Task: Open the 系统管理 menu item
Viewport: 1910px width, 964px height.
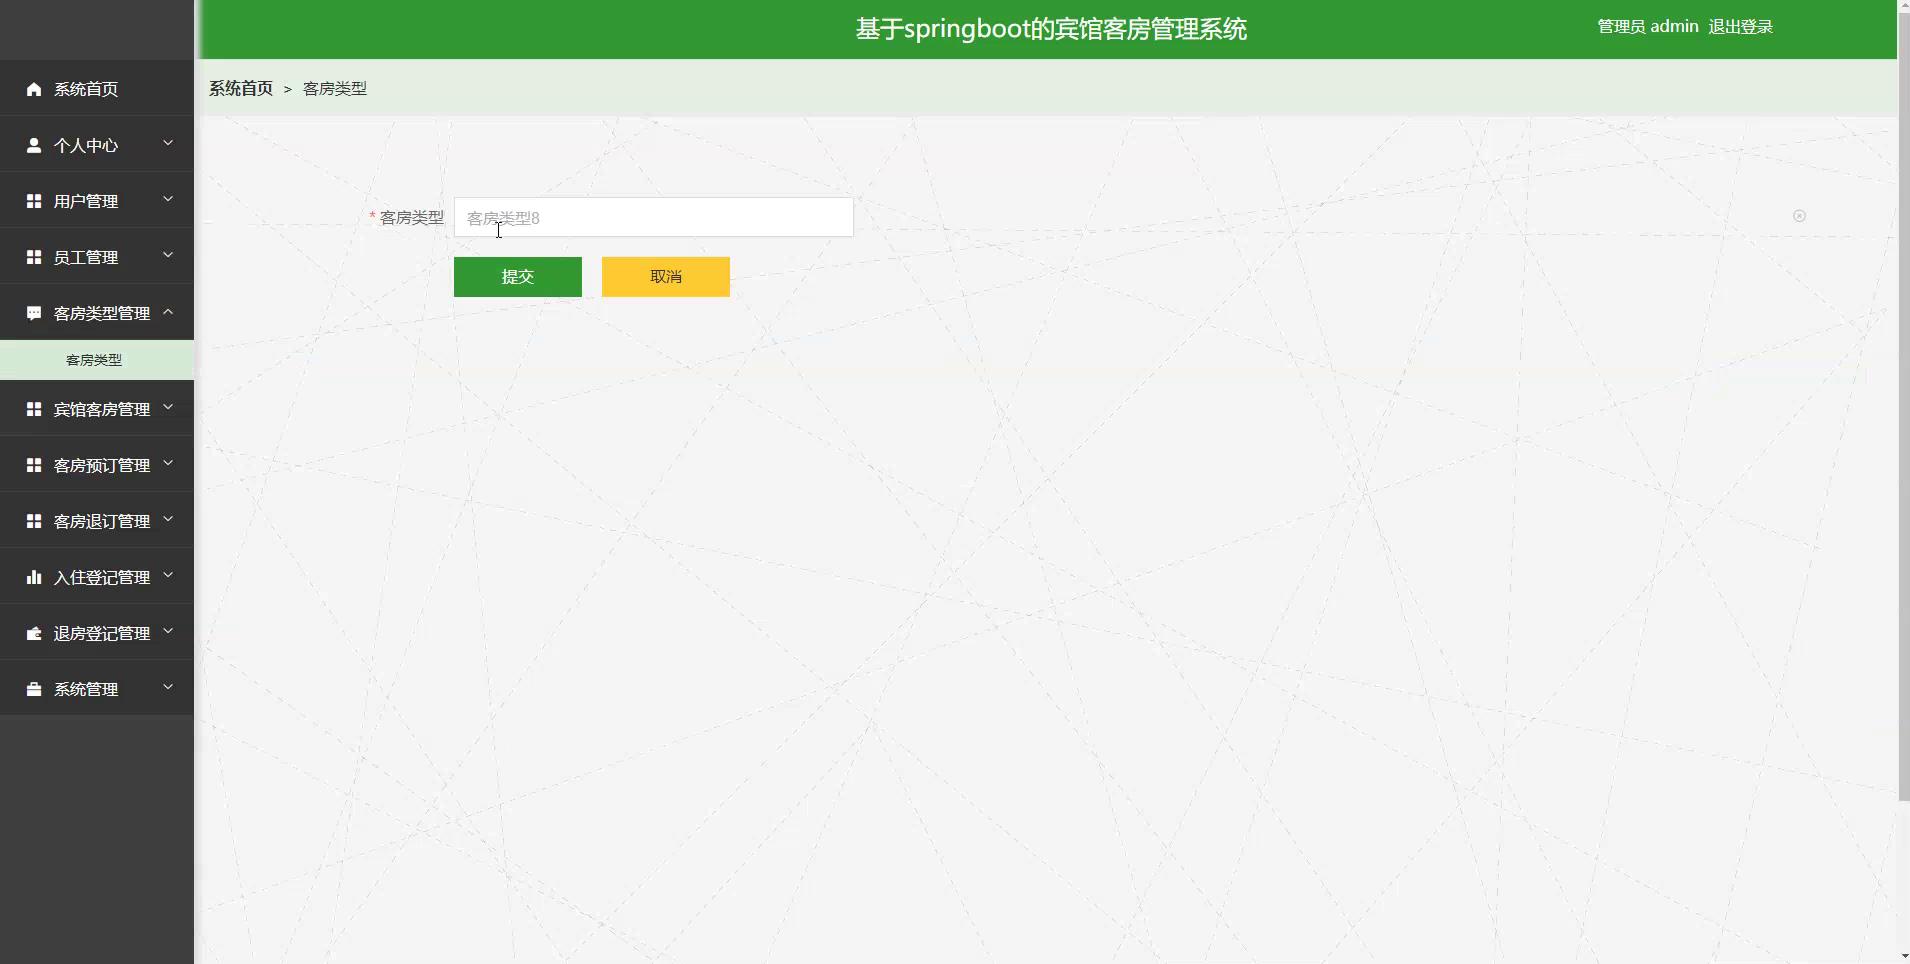Action: (97, 689)
